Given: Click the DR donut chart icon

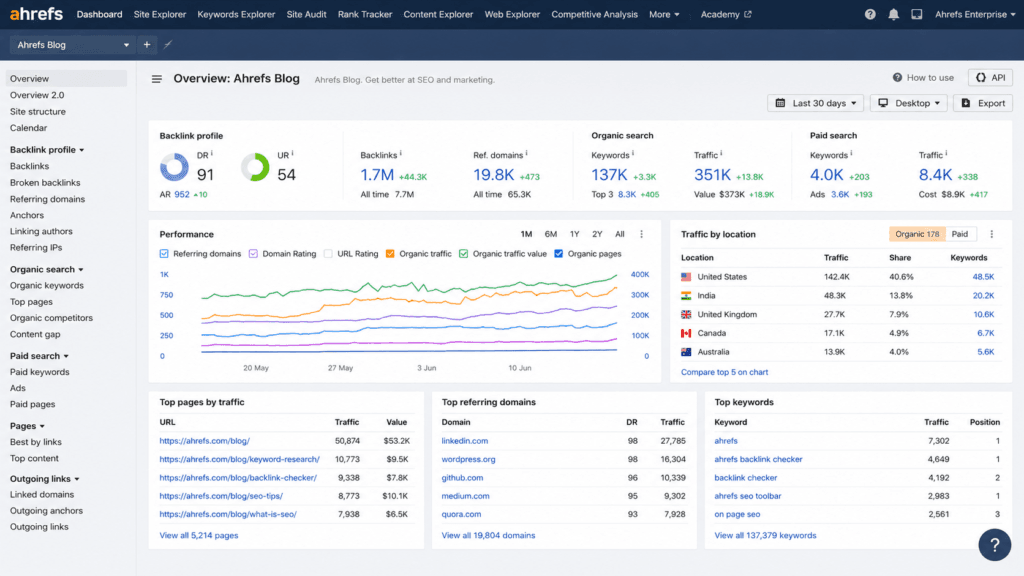Looking at the screenshot, I should coord(174,167).
